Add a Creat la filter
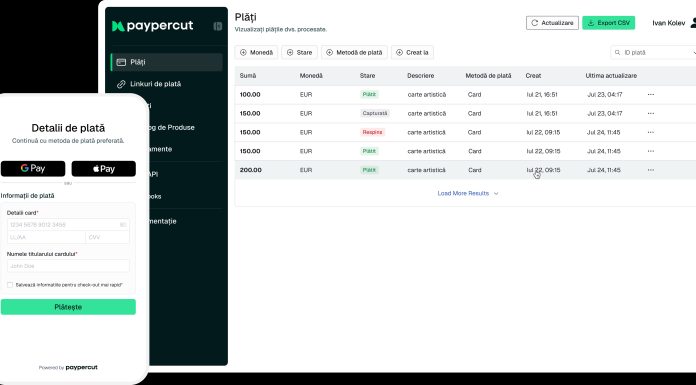696x385 pixels. 412,52
